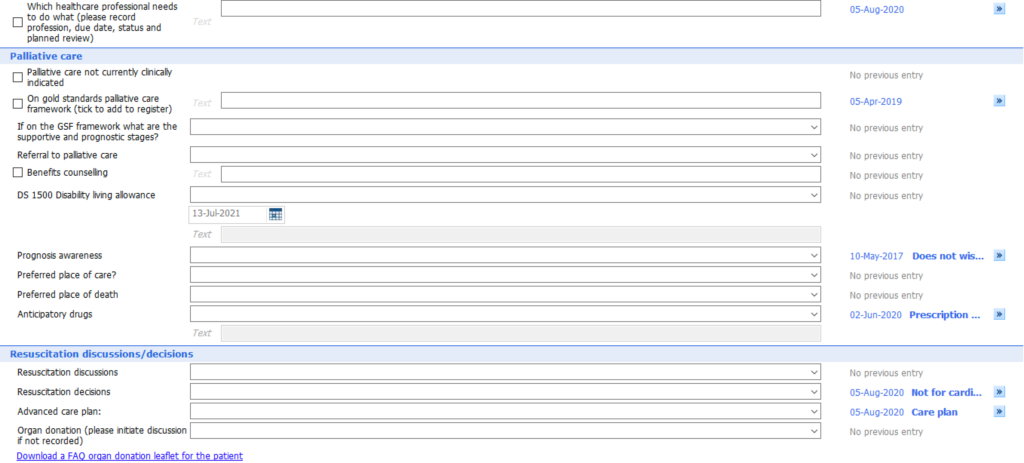Screen dimensions: 1024x463
Task: Click history arrow beside Prescription anticipatory drugs entry
Action: coord(999,314)
